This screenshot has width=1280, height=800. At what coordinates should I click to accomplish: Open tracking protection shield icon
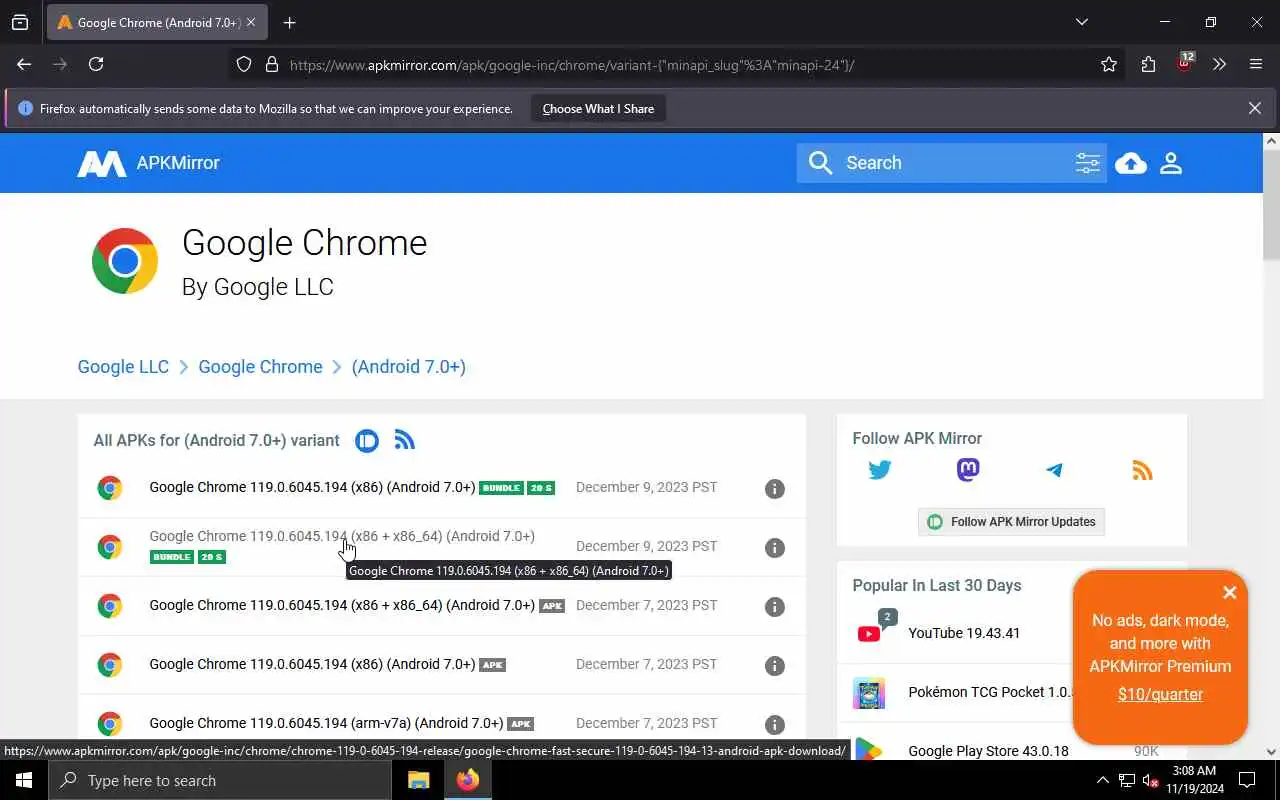click(x=244, y=64)
